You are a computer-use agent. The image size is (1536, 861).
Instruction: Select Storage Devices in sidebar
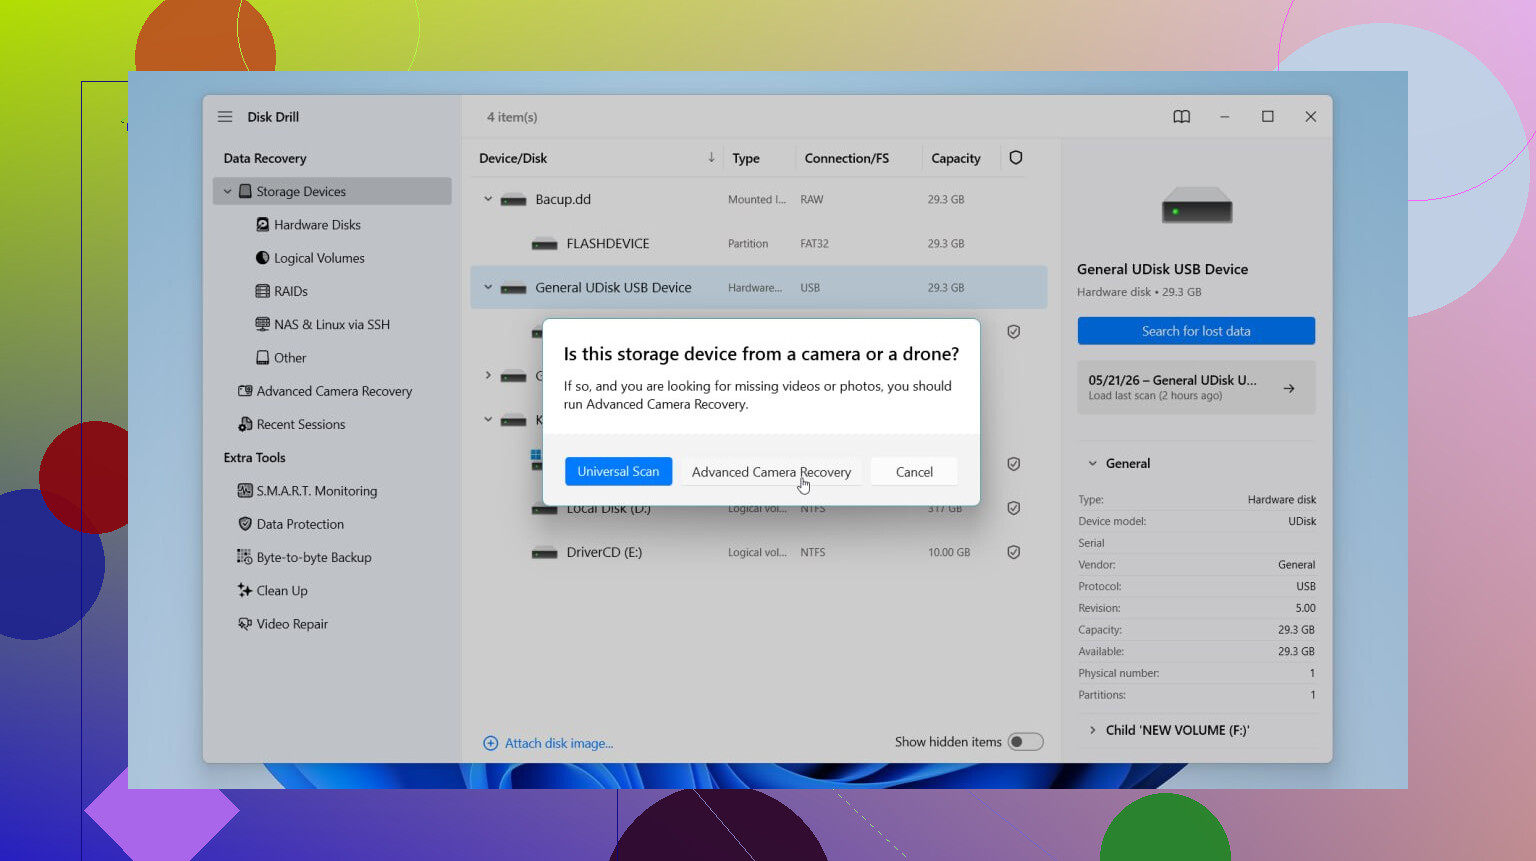click(x=332, y=191)
